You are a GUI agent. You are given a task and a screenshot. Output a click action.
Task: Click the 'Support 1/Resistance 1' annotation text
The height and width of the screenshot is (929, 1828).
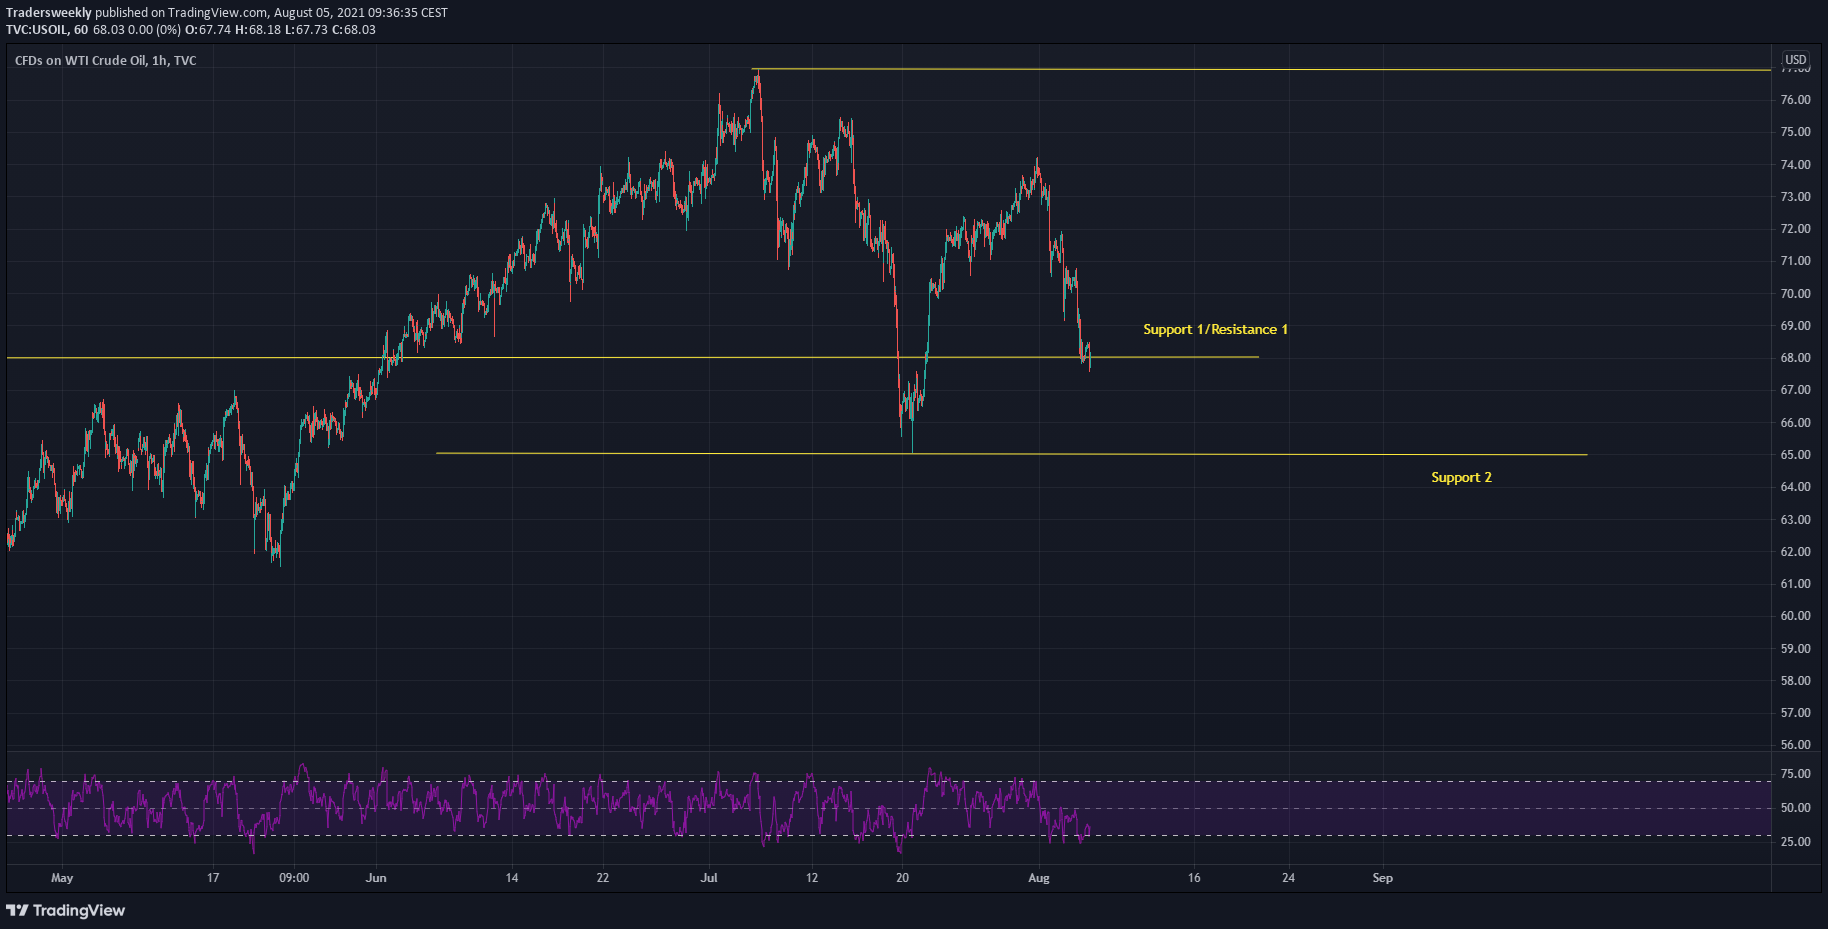(1215, 329)
